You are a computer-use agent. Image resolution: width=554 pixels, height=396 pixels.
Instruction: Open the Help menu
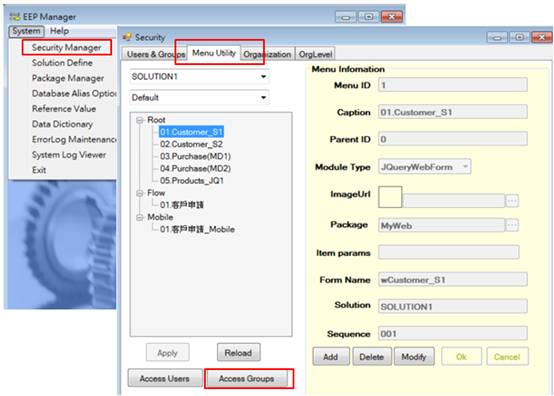pyautogui.click(x=59, y=31)
